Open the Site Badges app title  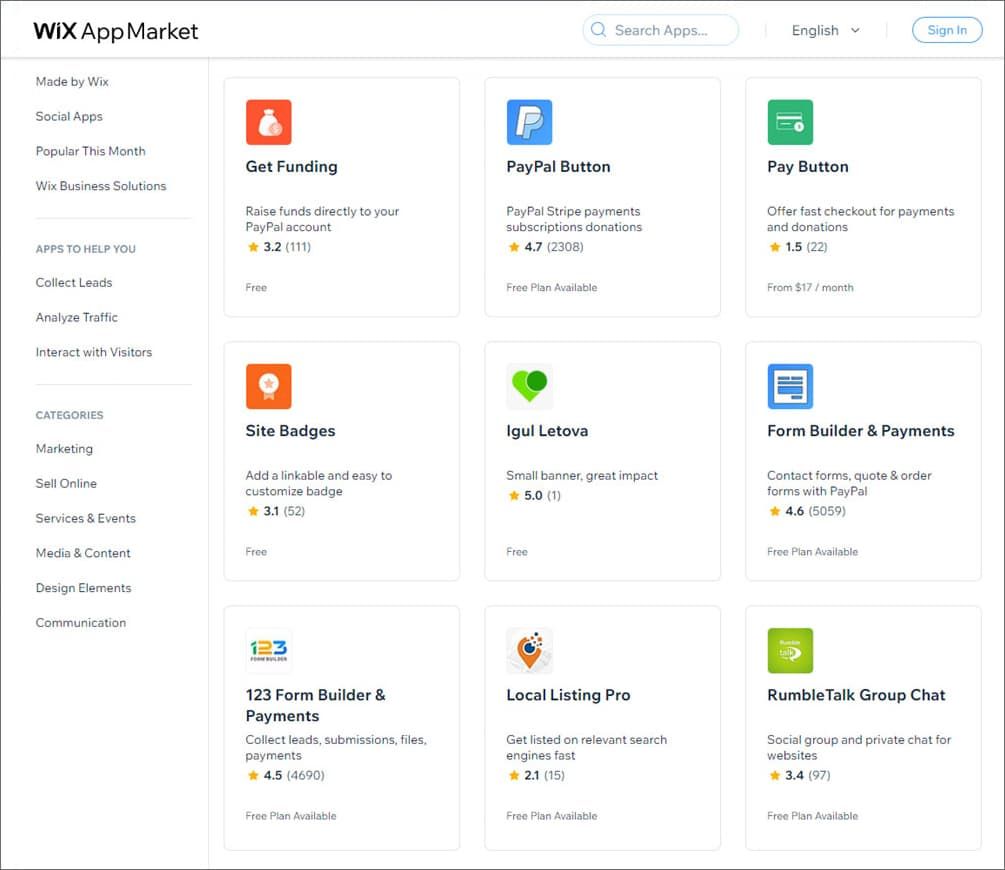(x=290, y=431)
